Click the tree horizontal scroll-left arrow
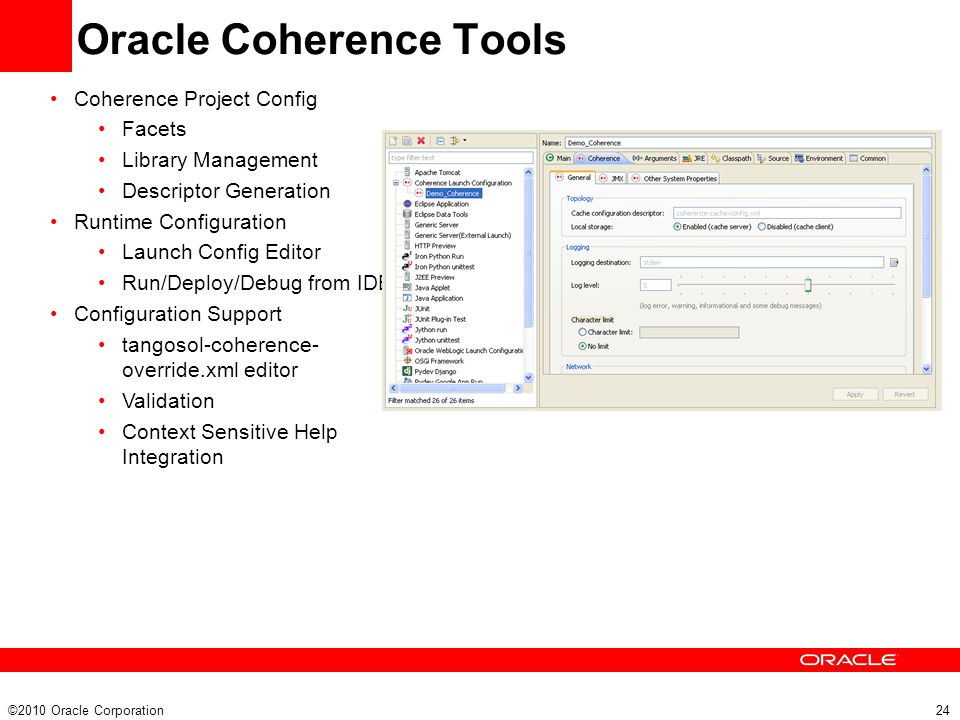The width and height of the screenshot is (960, 720). pos(394,388)
